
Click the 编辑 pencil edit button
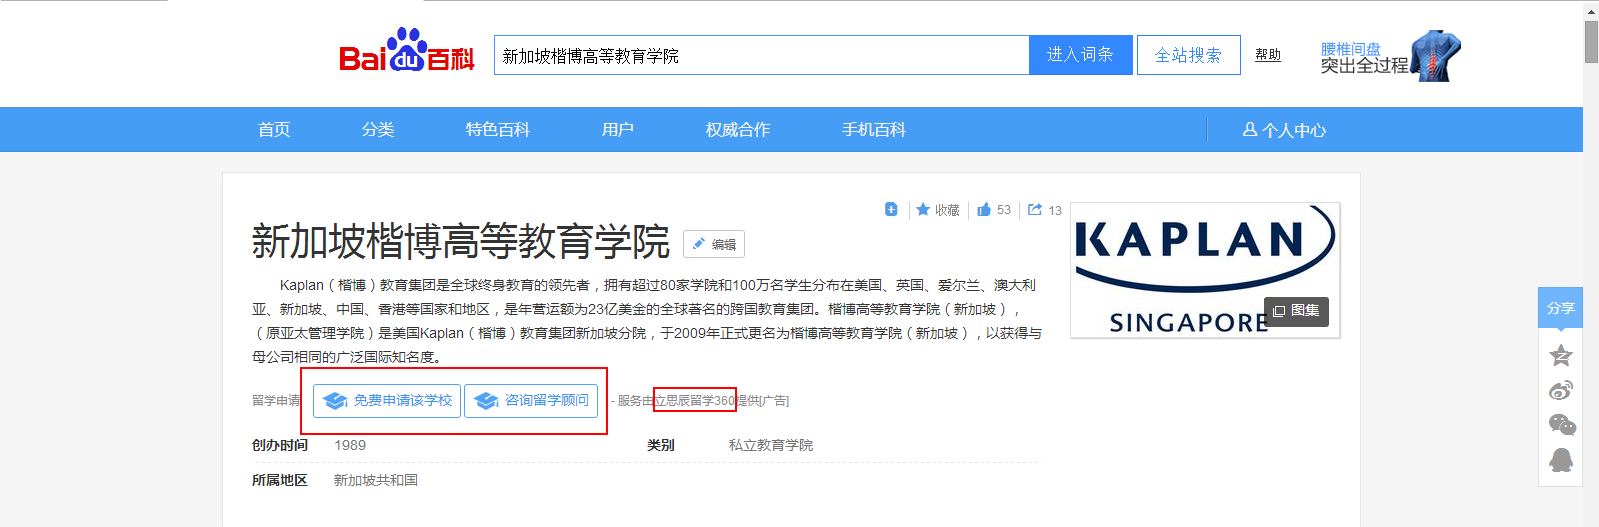[x=714, y=244]
